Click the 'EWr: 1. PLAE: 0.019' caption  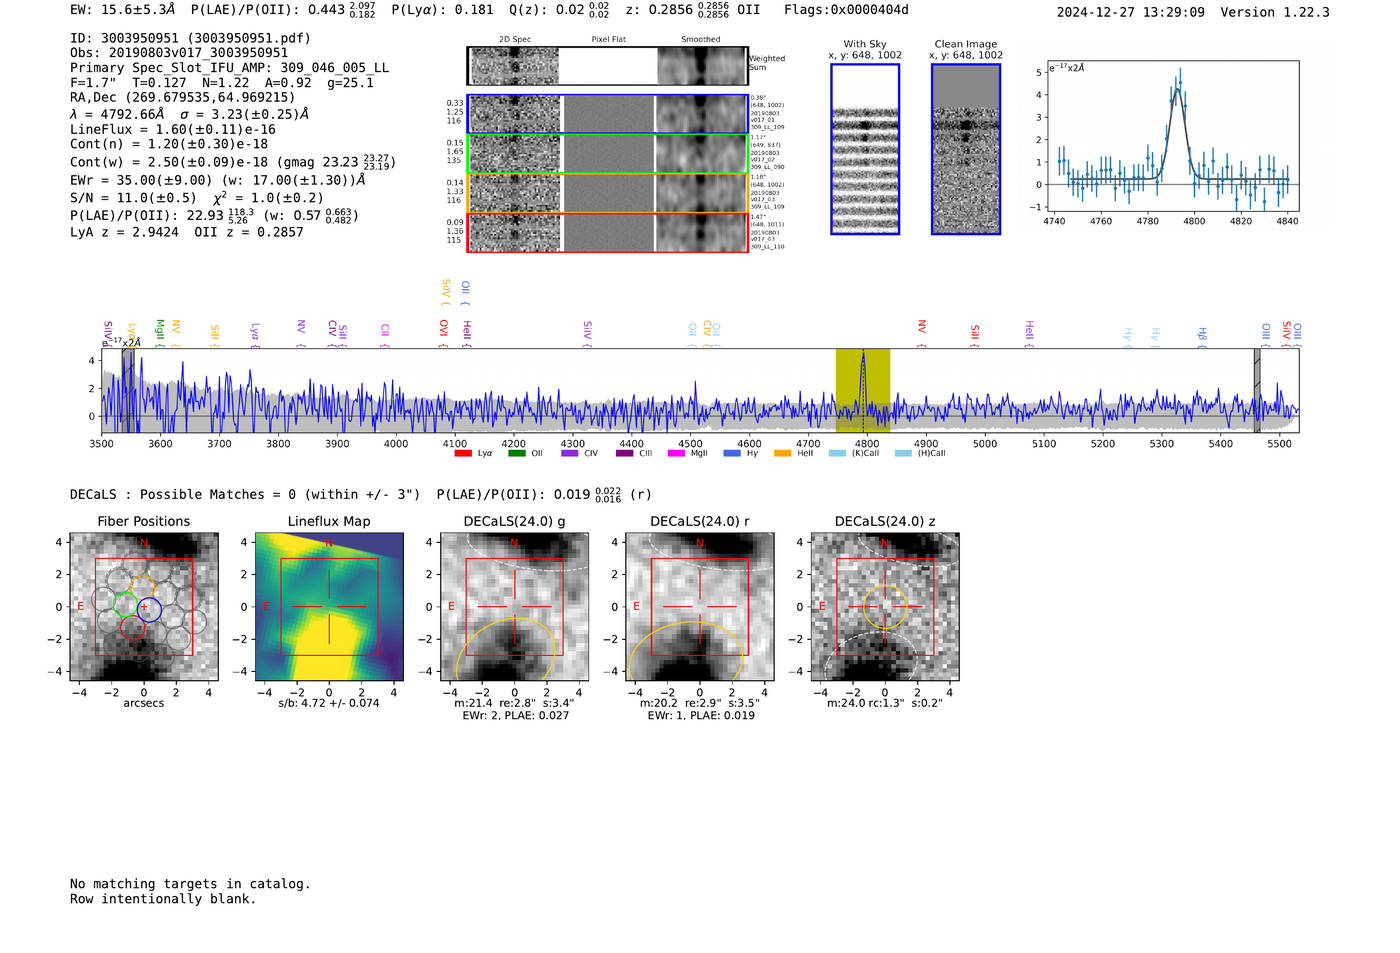[x=700, y=715]
